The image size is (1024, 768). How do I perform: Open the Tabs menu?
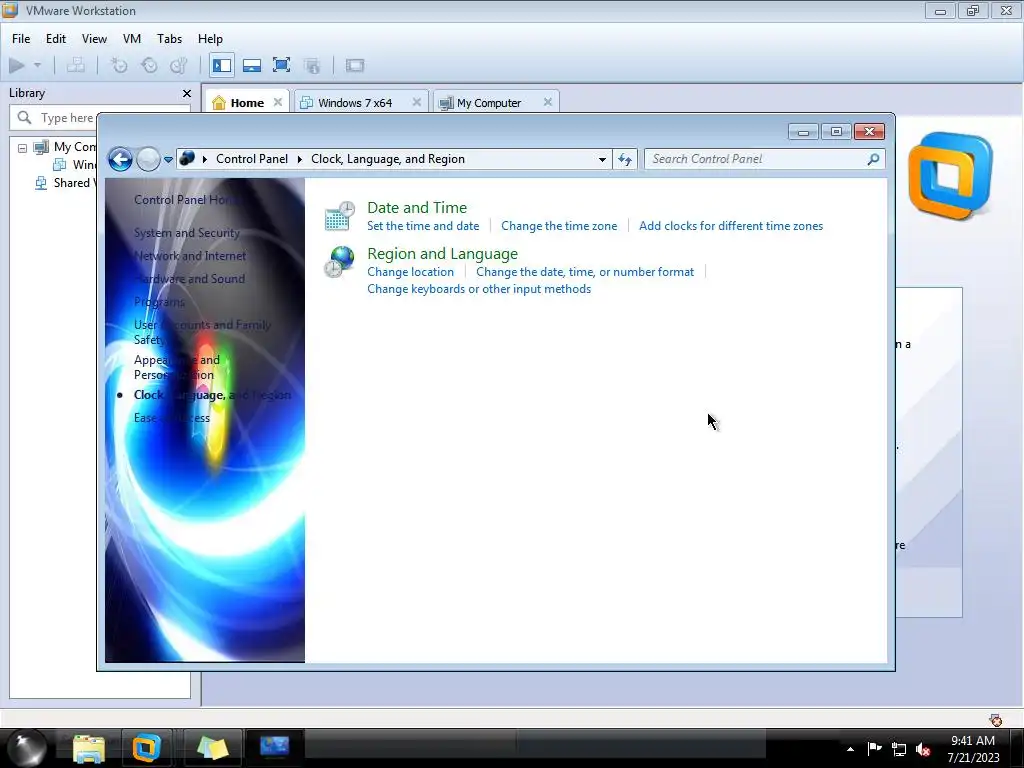click(x=169, y=39)
